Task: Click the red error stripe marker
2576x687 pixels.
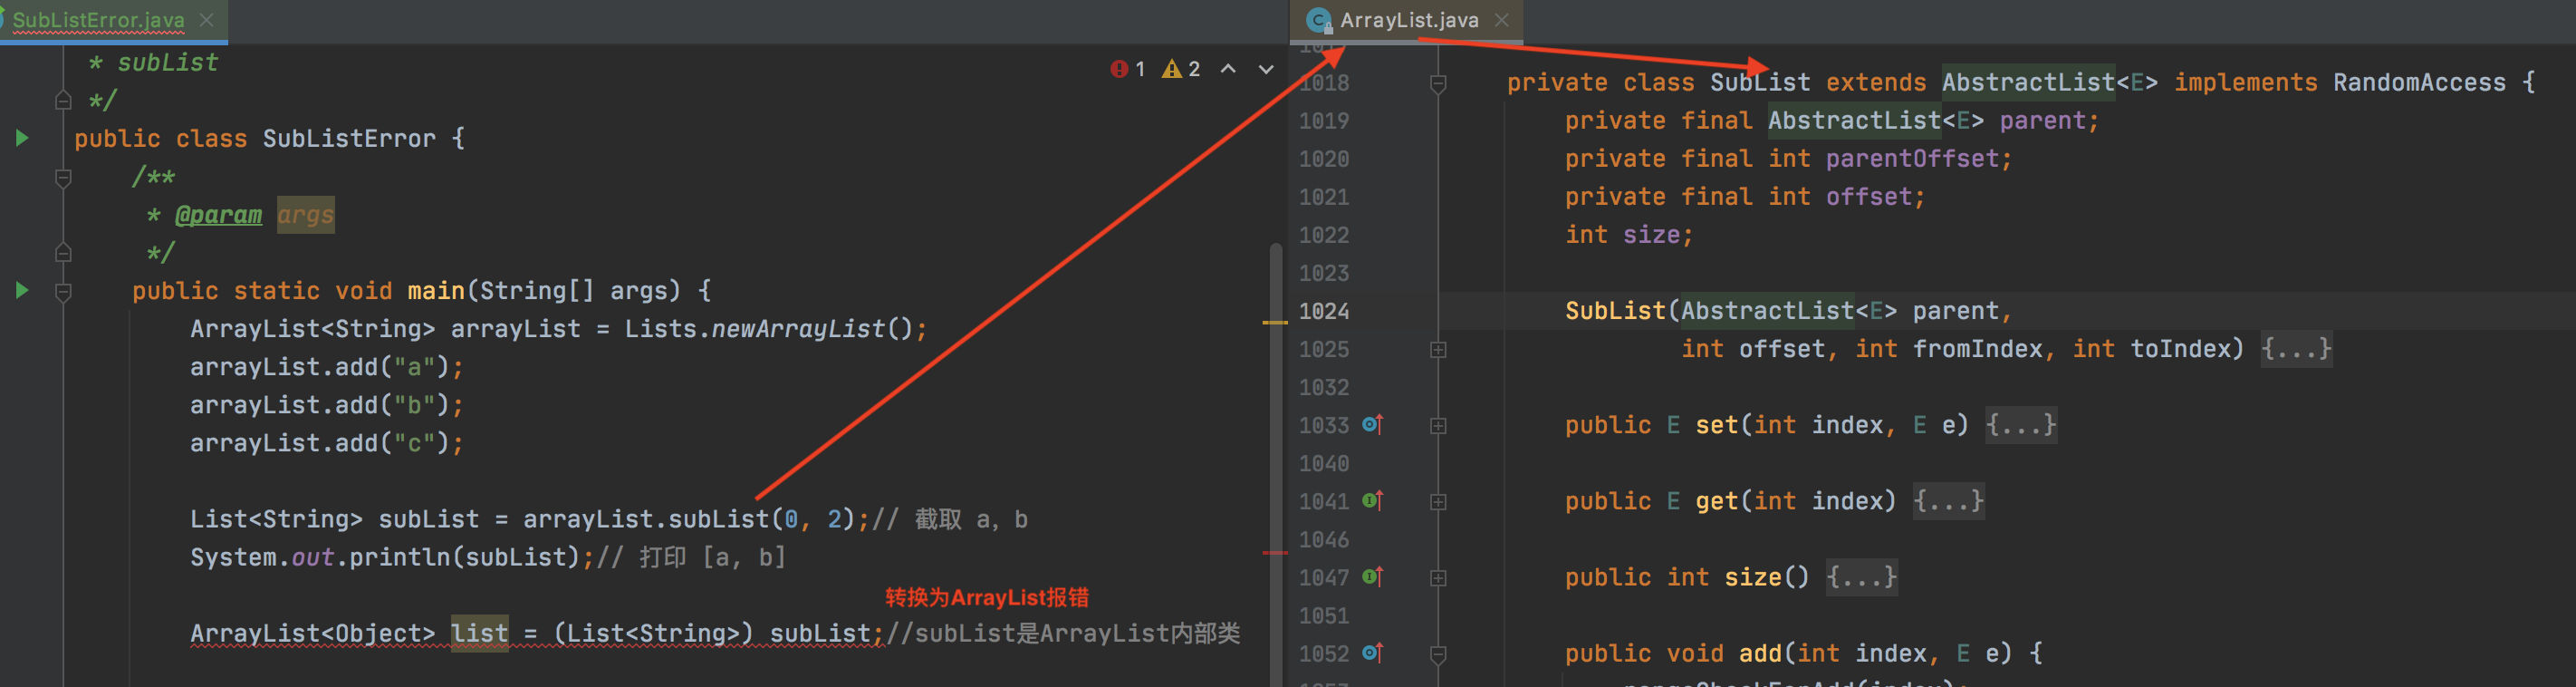Action: coord(1275,552)
